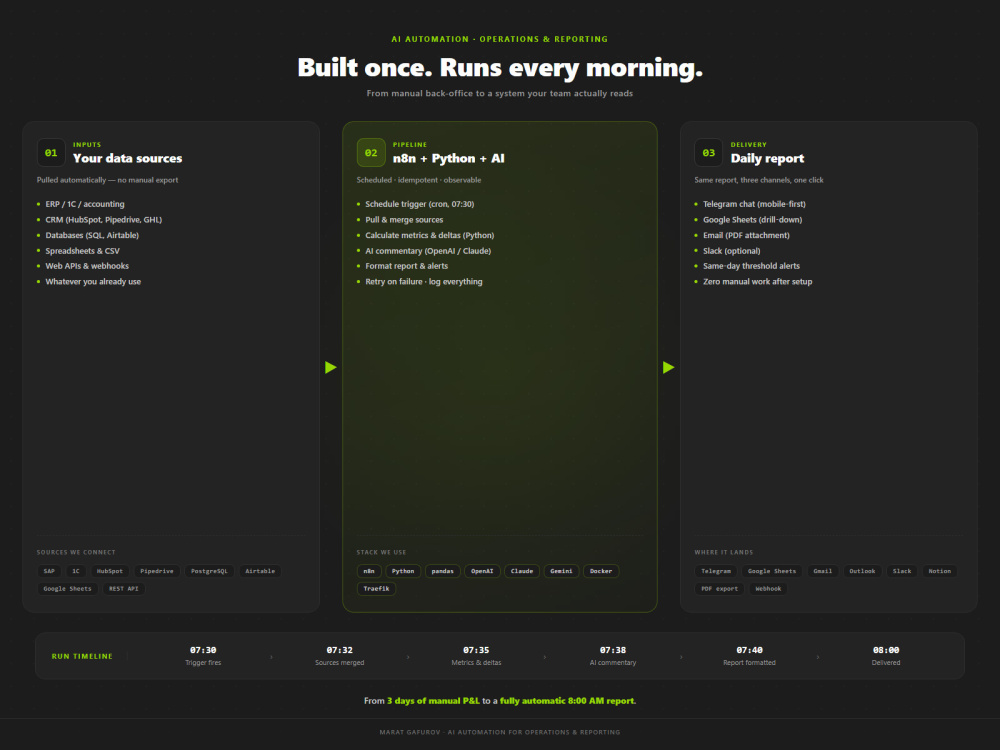Click 'Telegram chat (mobile-first)' list item
Screen dimensions: 1000x750
(754, 204)
